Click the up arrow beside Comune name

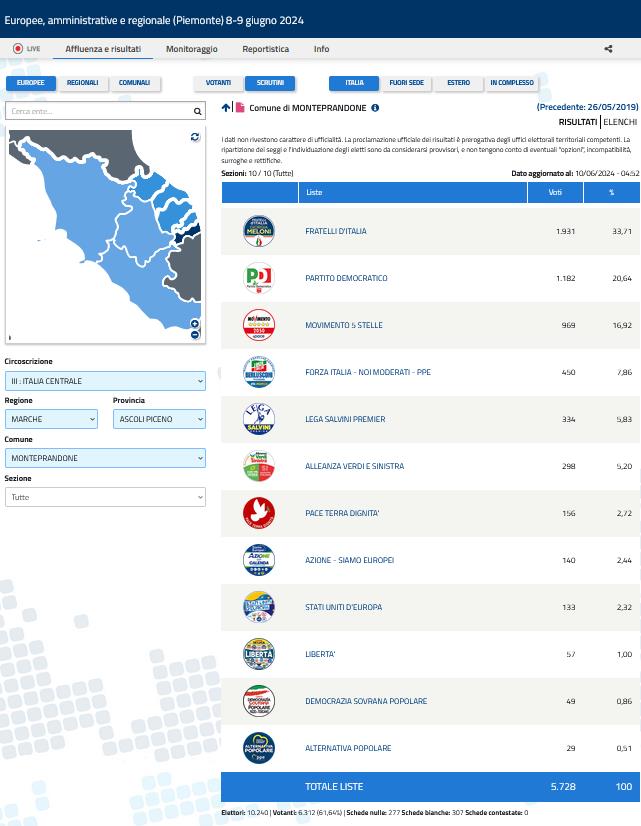226,108
